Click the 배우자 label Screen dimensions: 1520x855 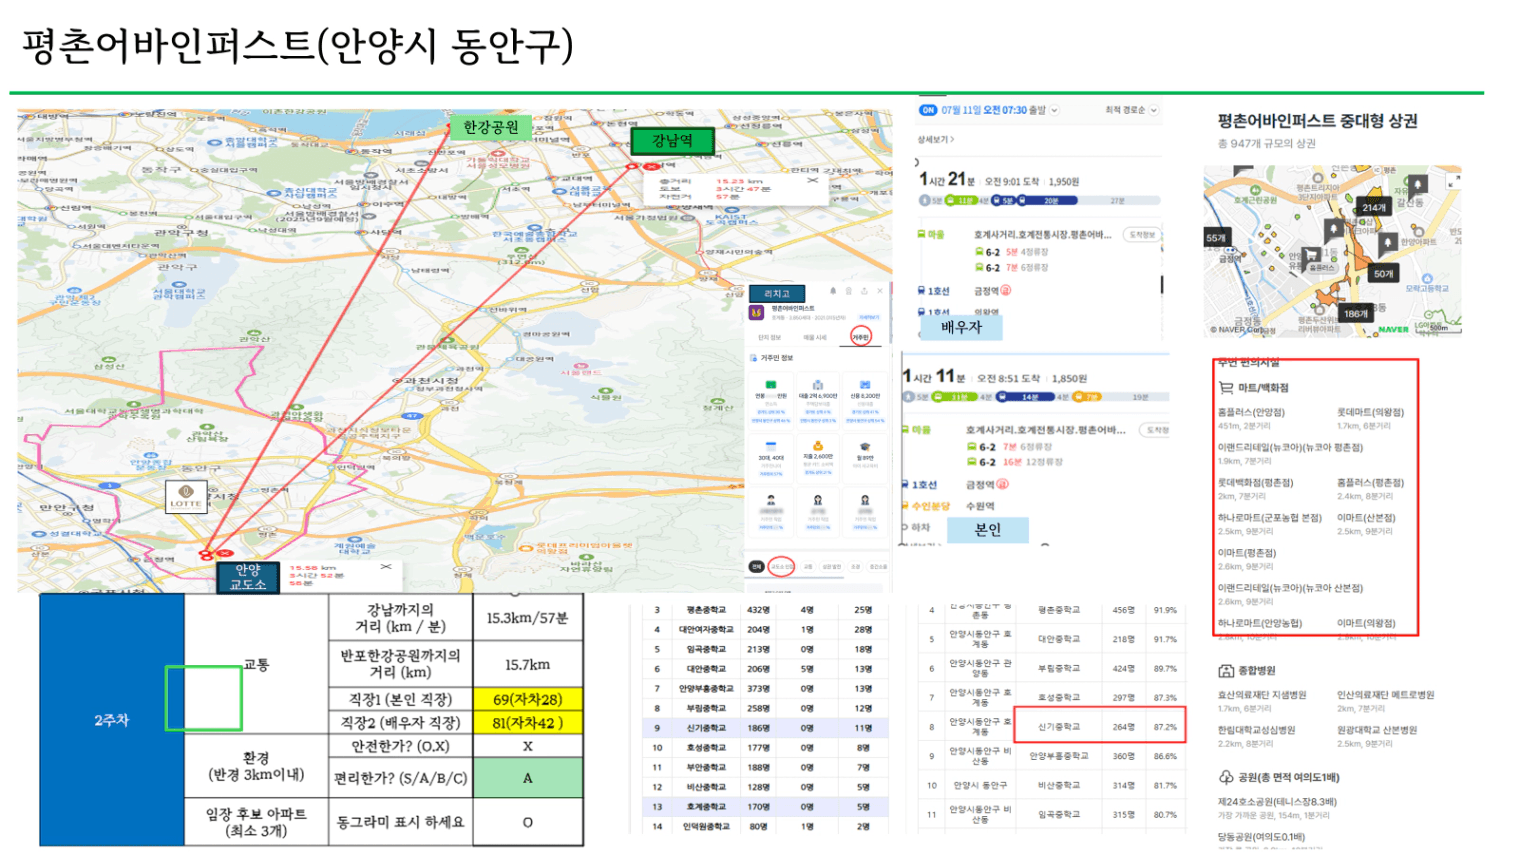tap(962, 327)
